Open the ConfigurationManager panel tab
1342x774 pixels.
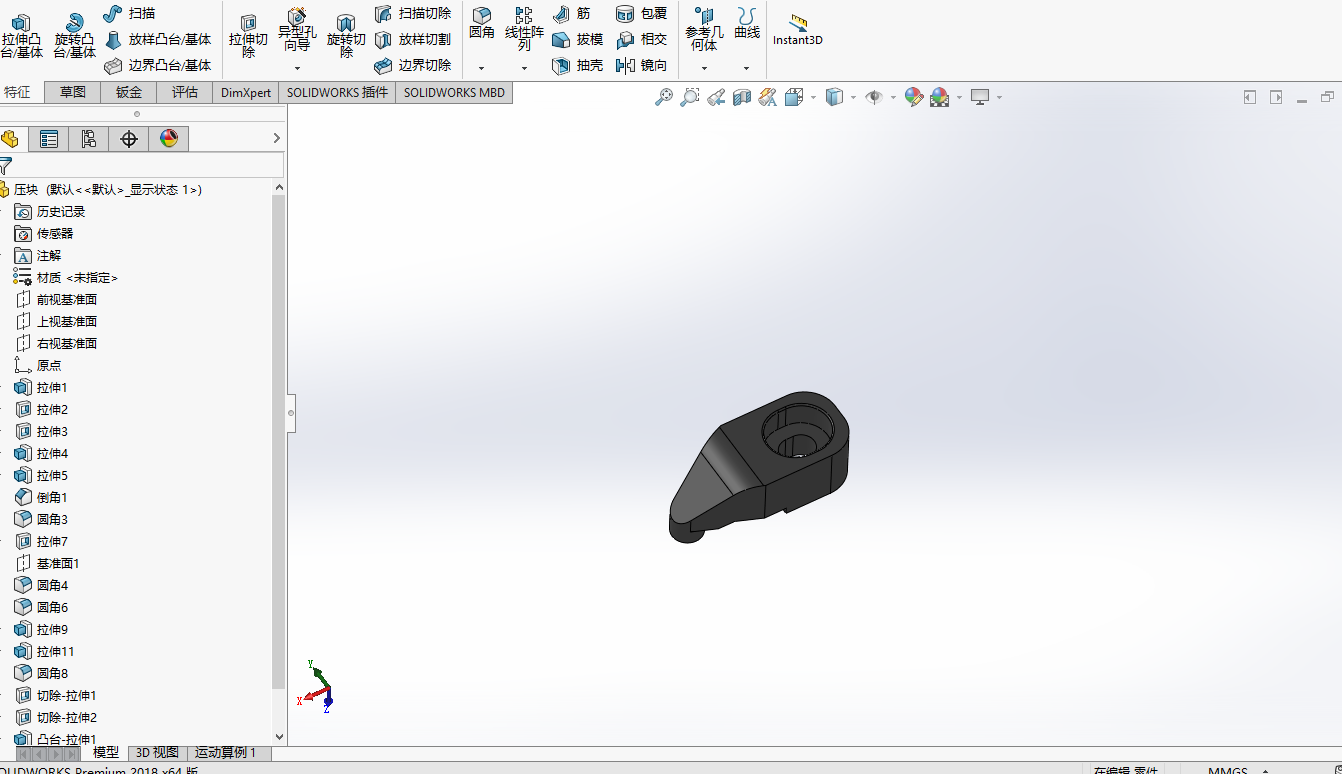pos(89,139)
